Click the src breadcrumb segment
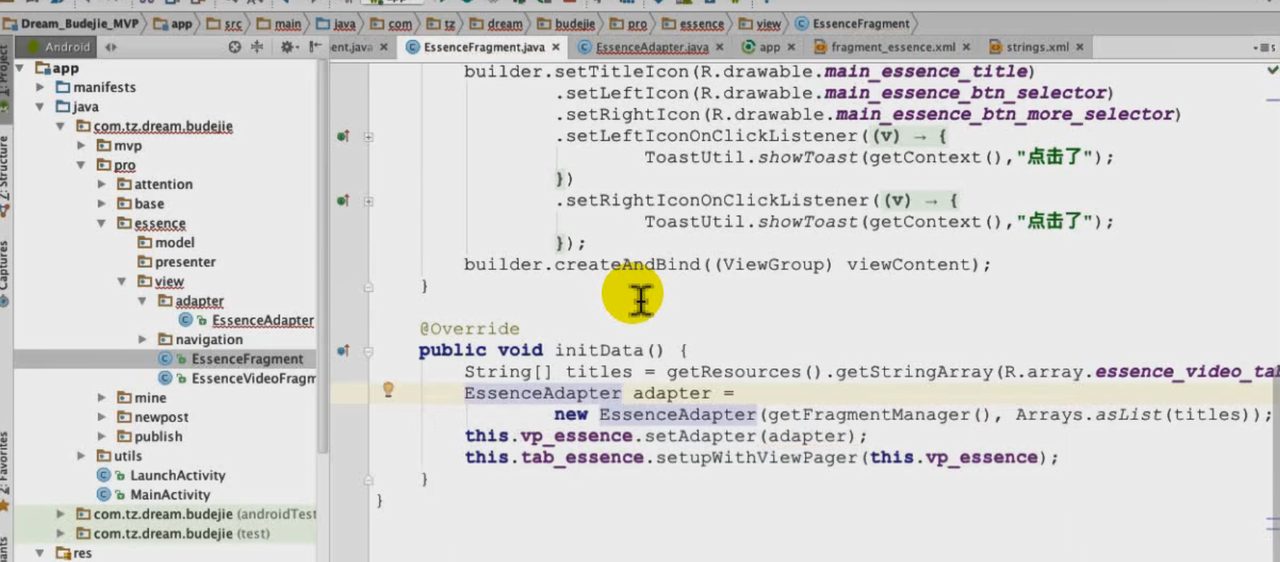The image size is (1280, 562). tap(226, 23)
